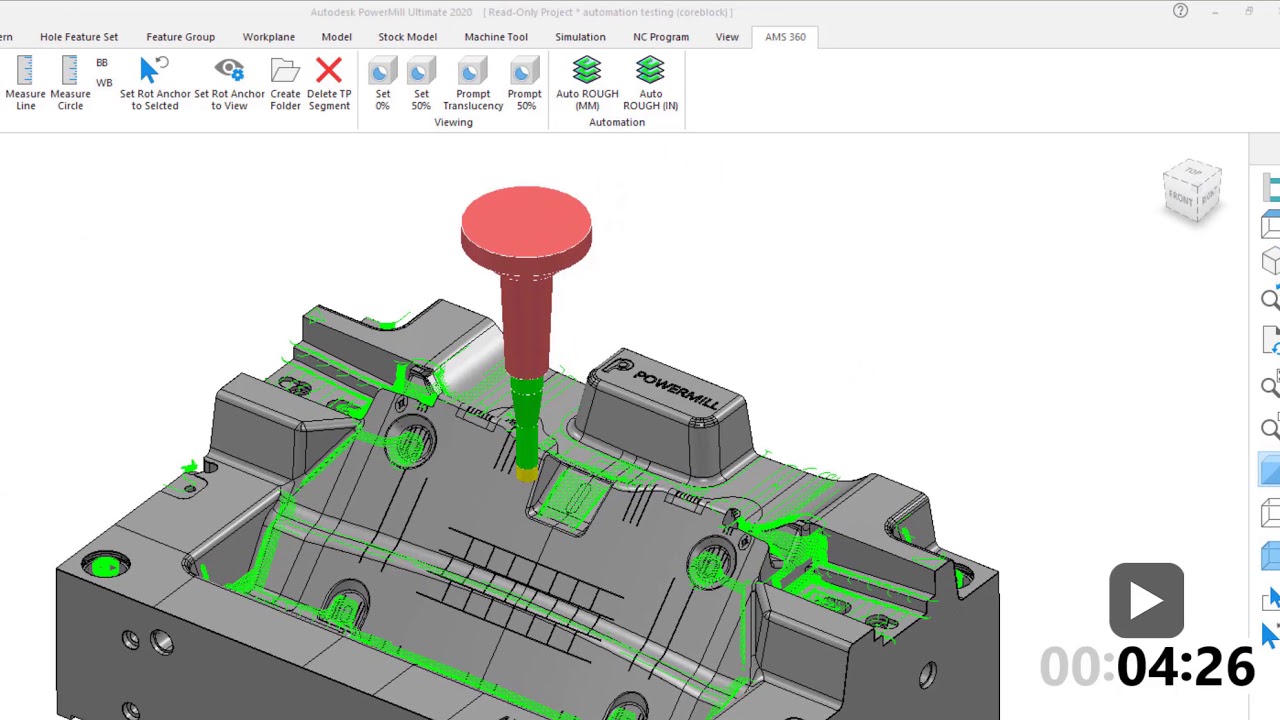Click the green cutting tool shank
Viewport: 1280px width, 720px height.
pos(526,422)
